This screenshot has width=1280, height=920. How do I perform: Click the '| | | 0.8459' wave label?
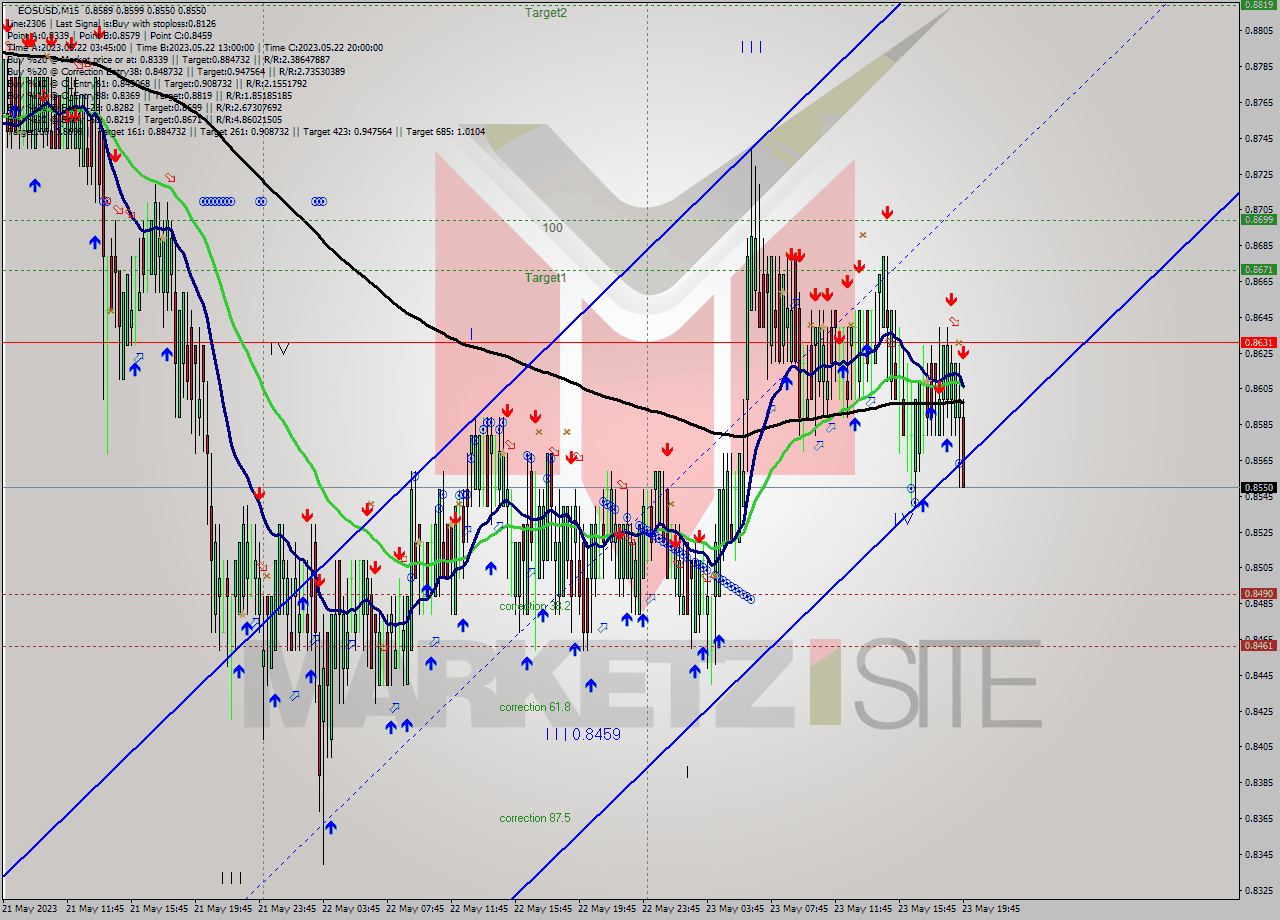coord(584,734)
